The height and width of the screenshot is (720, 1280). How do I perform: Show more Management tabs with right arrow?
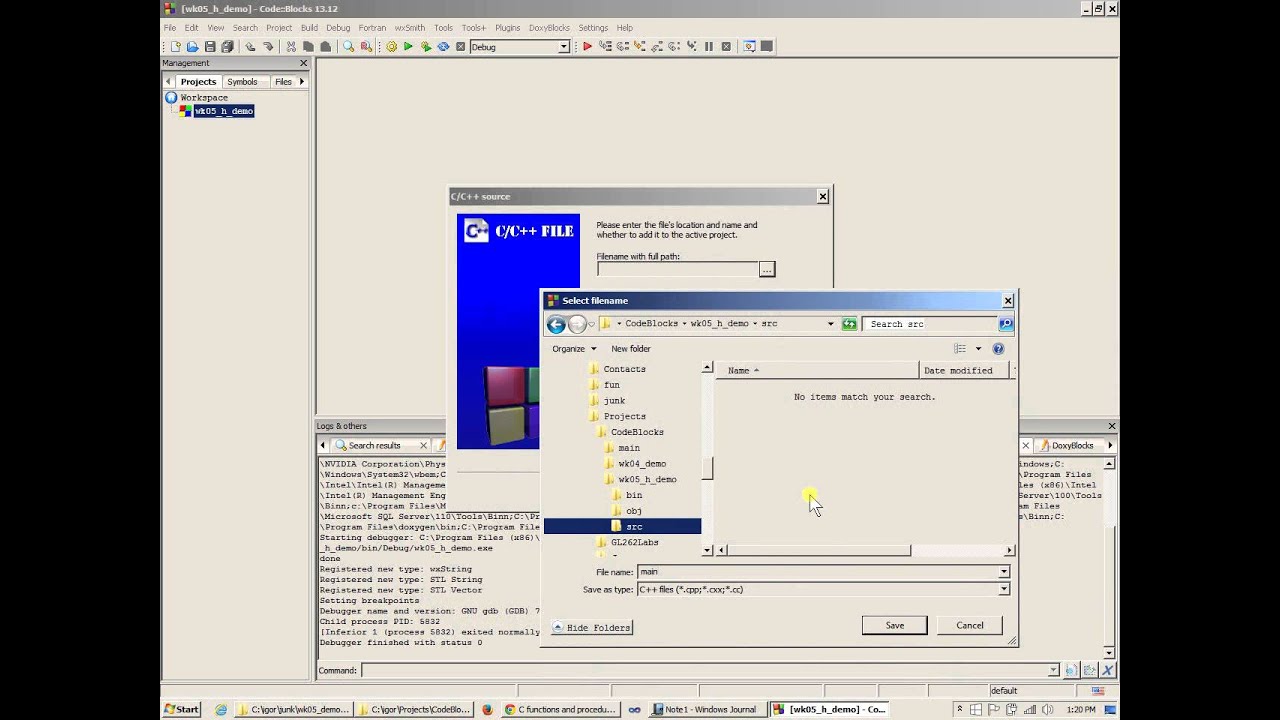pyautogui.click(x=301, y=82)
